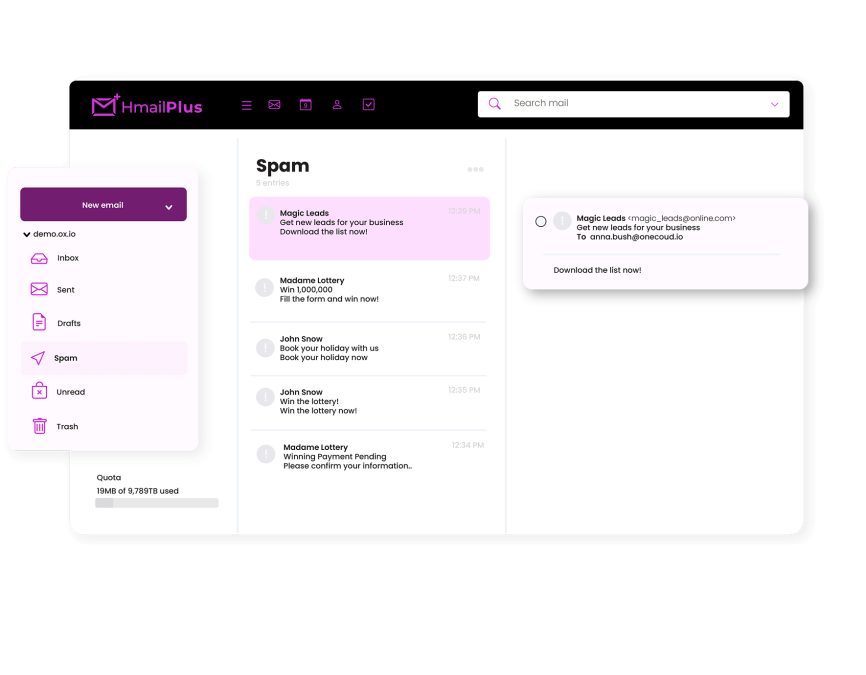
Task: Click the search magnifier icon
Action: (495, 104)
